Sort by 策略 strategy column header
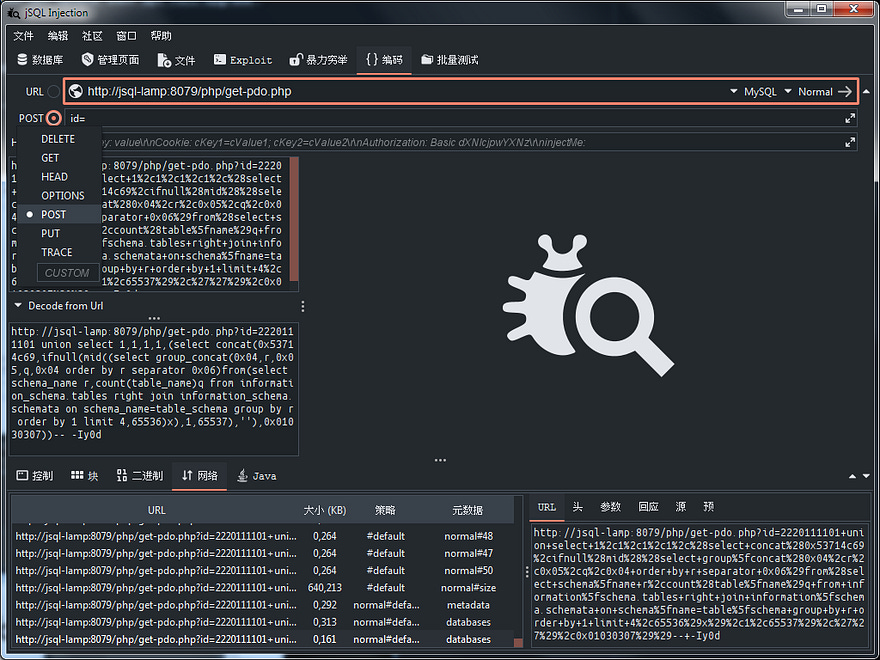 386,510
